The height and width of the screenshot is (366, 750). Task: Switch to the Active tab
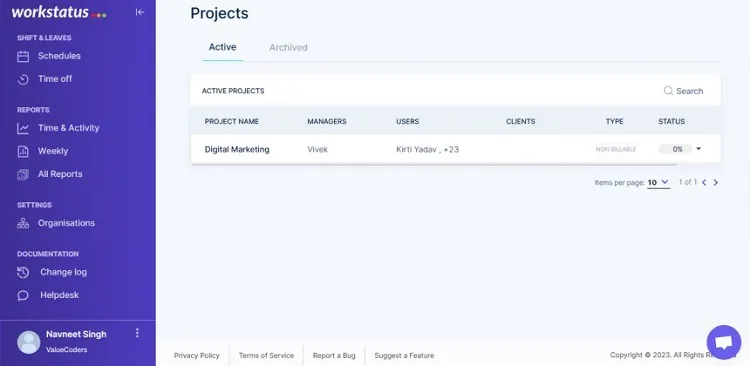(x=222, y=47)
